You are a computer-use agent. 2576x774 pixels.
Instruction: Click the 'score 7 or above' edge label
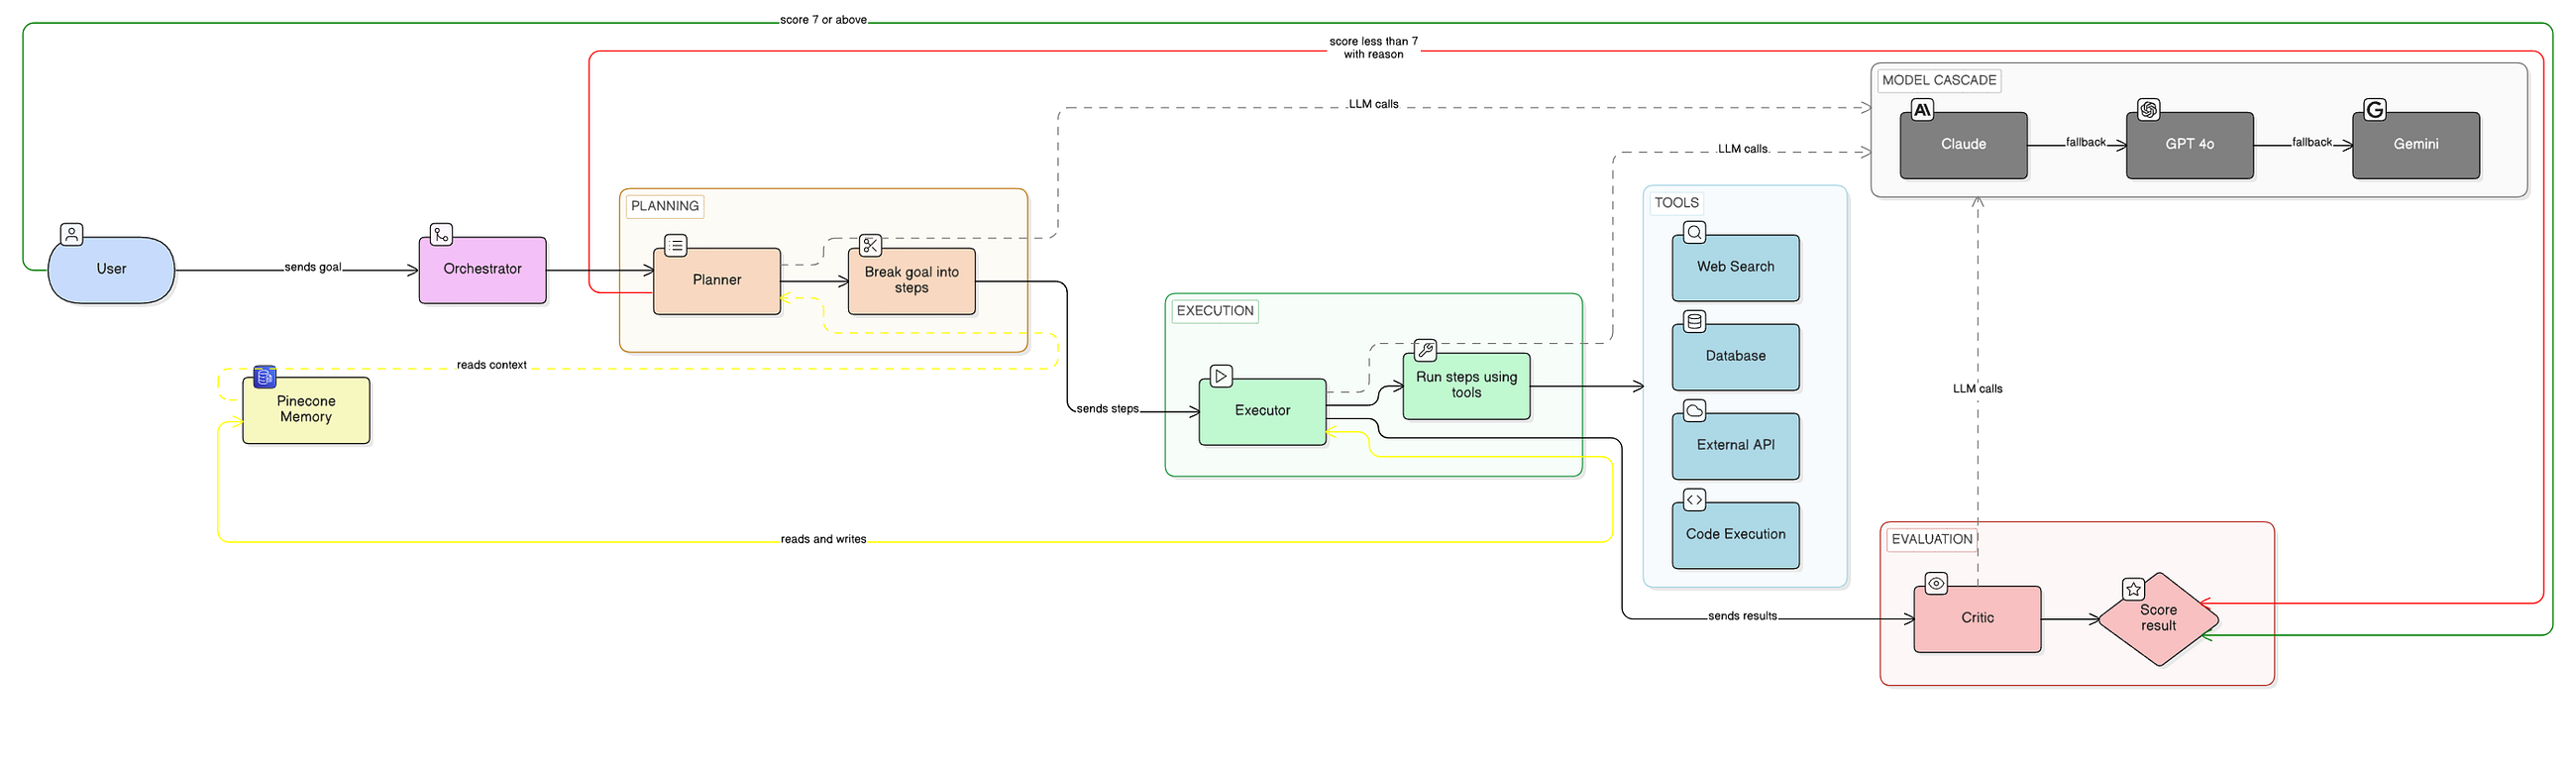tap(824, 20)
